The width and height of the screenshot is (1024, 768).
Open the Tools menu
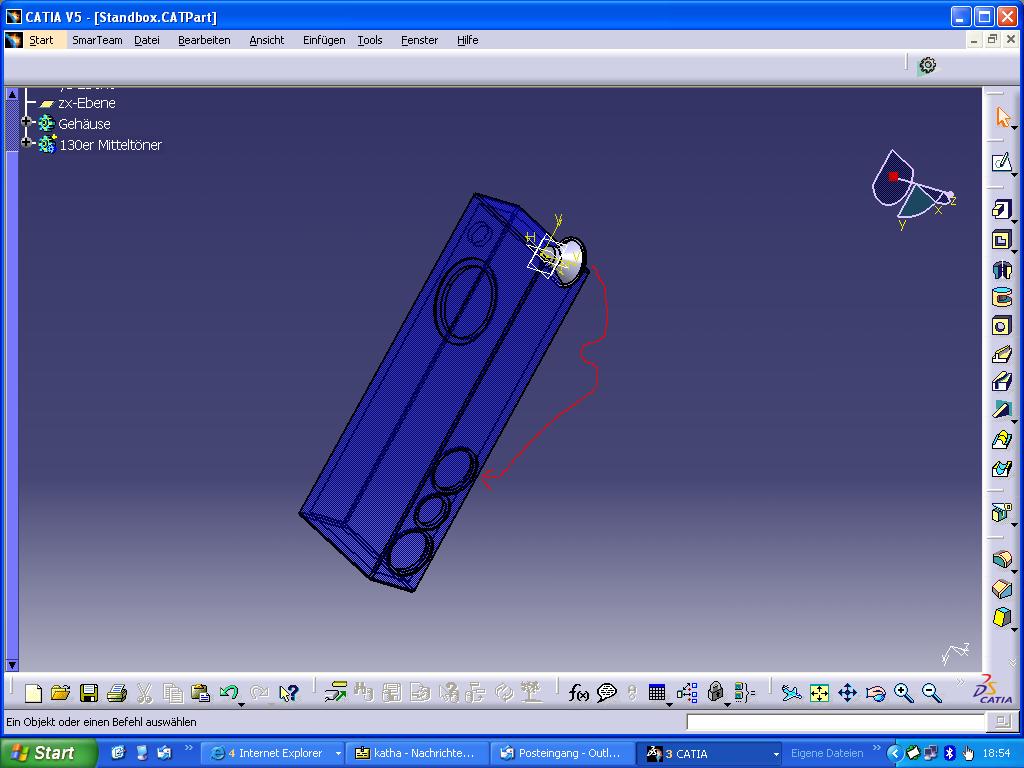[370, 40]
